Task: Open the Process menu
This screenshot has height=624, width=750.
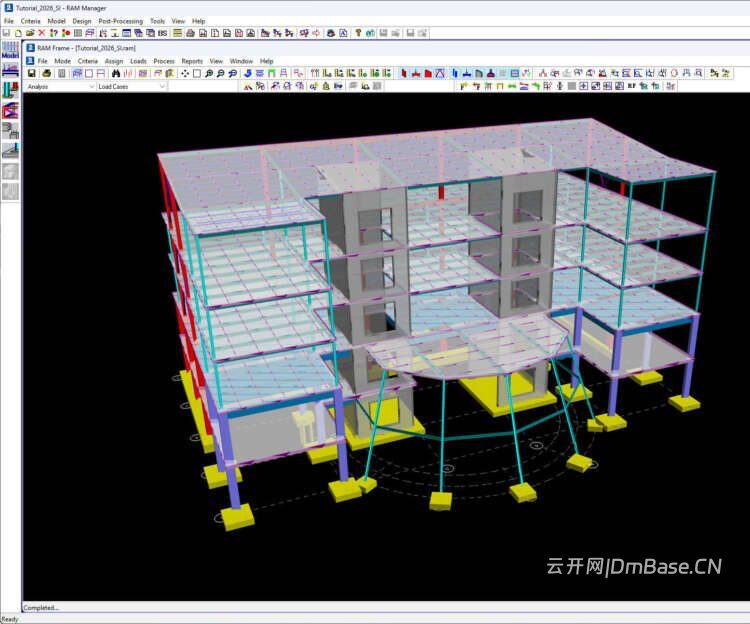Action: coord(164,61)
